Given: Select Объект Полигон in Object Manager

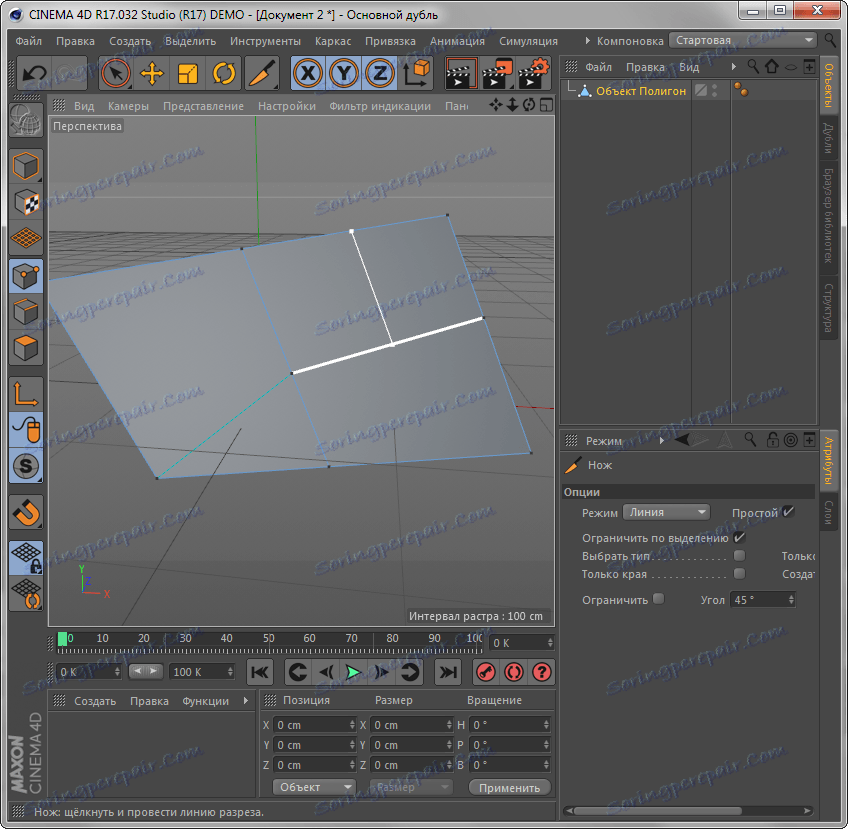Looking at the screenshot, I should [641, 91].
